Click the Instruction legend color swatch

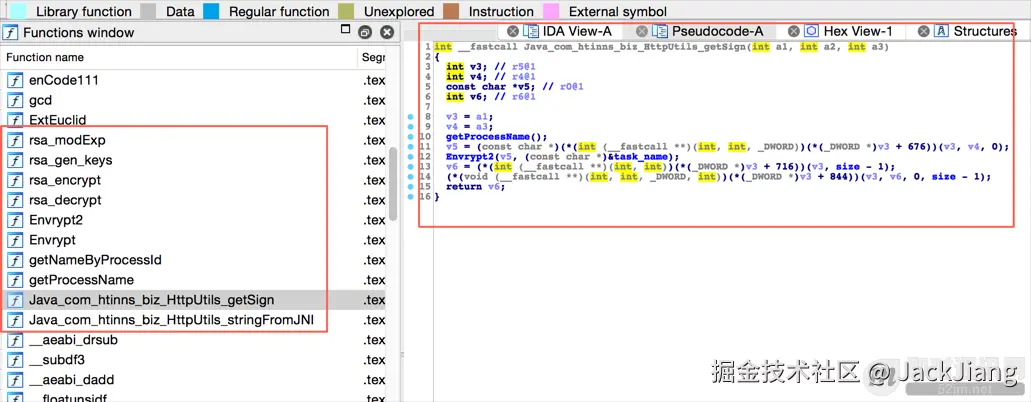pyautogui.click(x=450, y=11)
